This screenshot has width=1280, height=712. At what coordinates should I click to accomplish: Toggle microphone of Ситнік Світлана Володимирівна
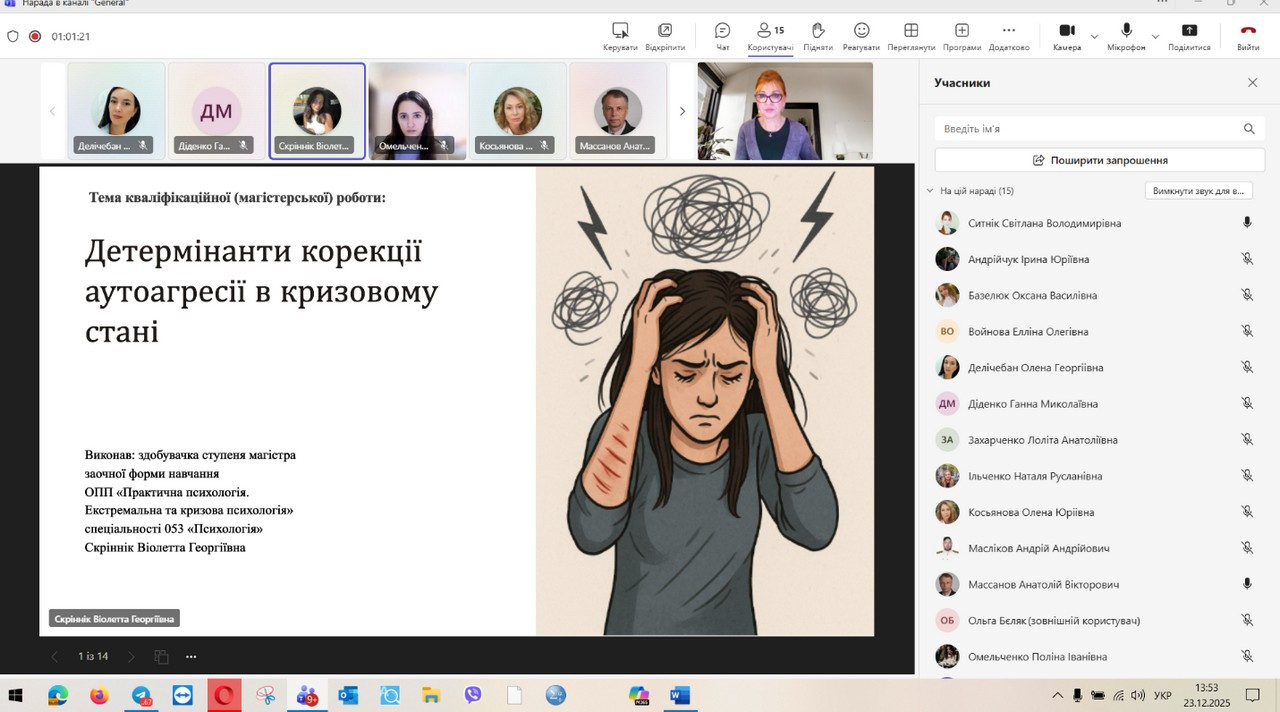1247,223
